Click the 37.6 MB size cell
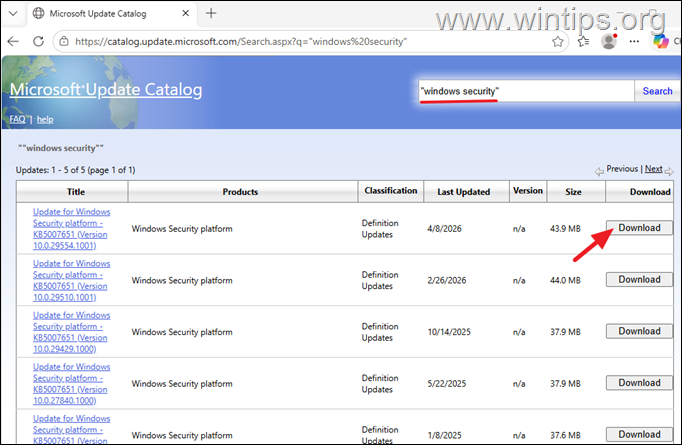The image size is (682, 445). coord(565,435)
